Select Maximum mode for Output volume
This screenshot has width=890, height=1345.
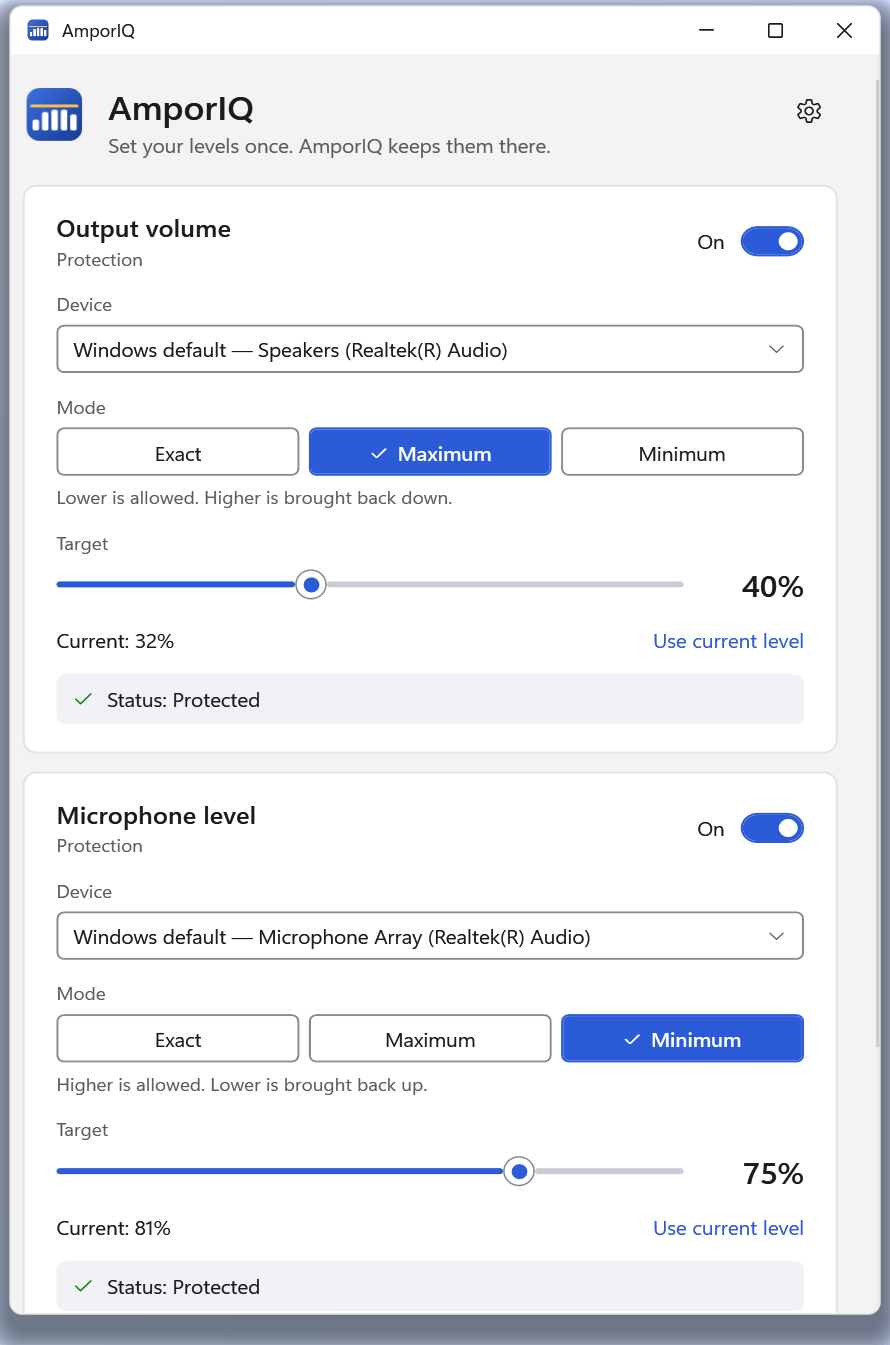(430, 452)
